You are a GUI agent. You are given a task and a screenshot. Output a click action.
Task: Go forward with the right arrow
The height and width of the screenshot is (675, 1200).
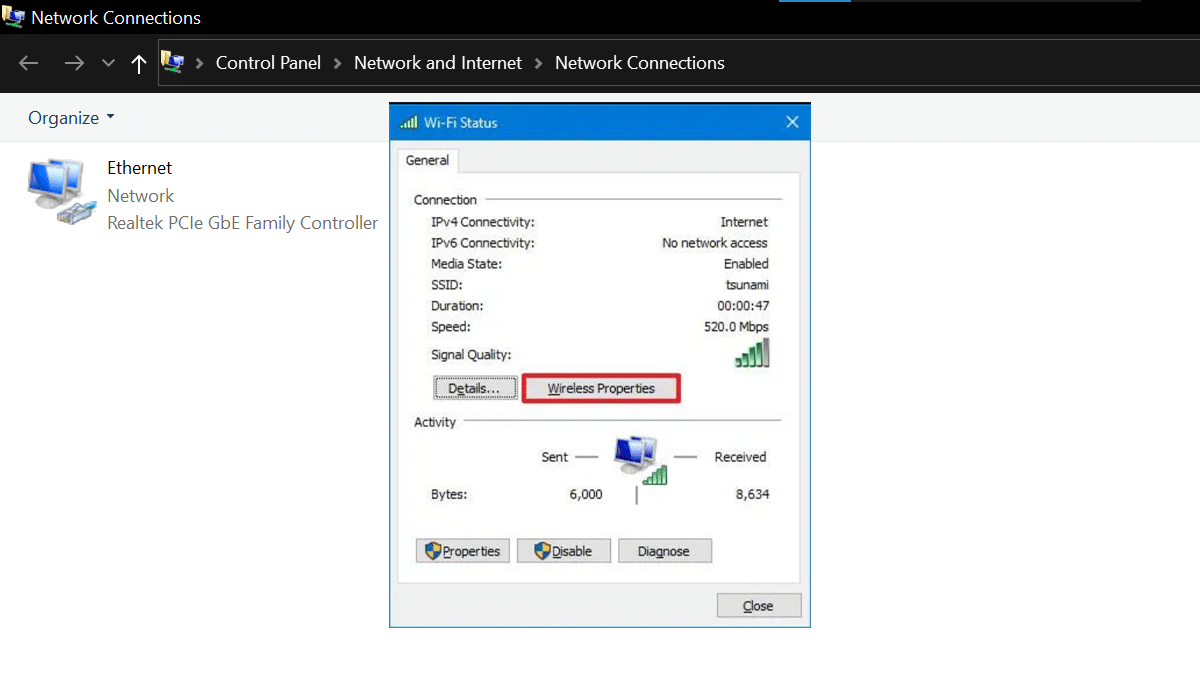point(74,63)
